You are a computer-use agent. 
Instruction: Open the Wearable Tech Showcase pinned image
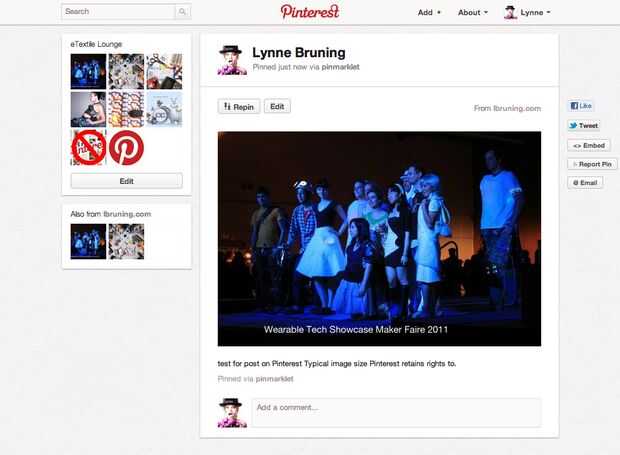pyautogui.click(x=379, y=239)
